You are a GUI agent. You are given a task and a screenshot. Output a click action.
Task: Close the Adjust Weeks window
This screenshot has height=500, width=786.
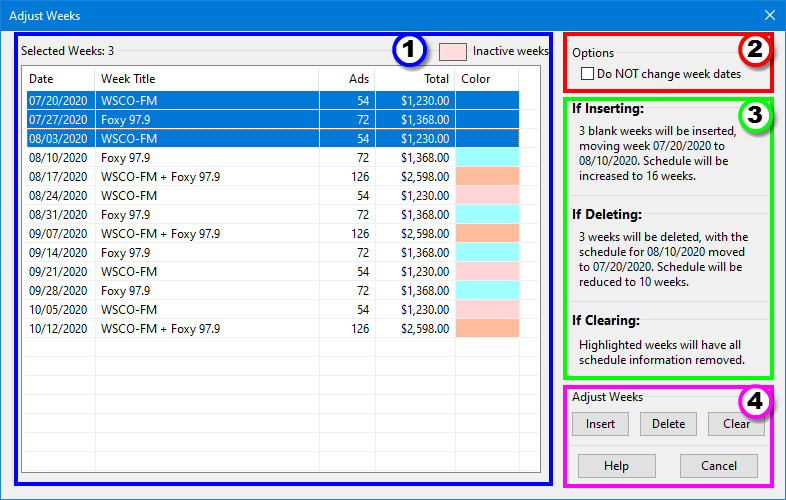770,16
